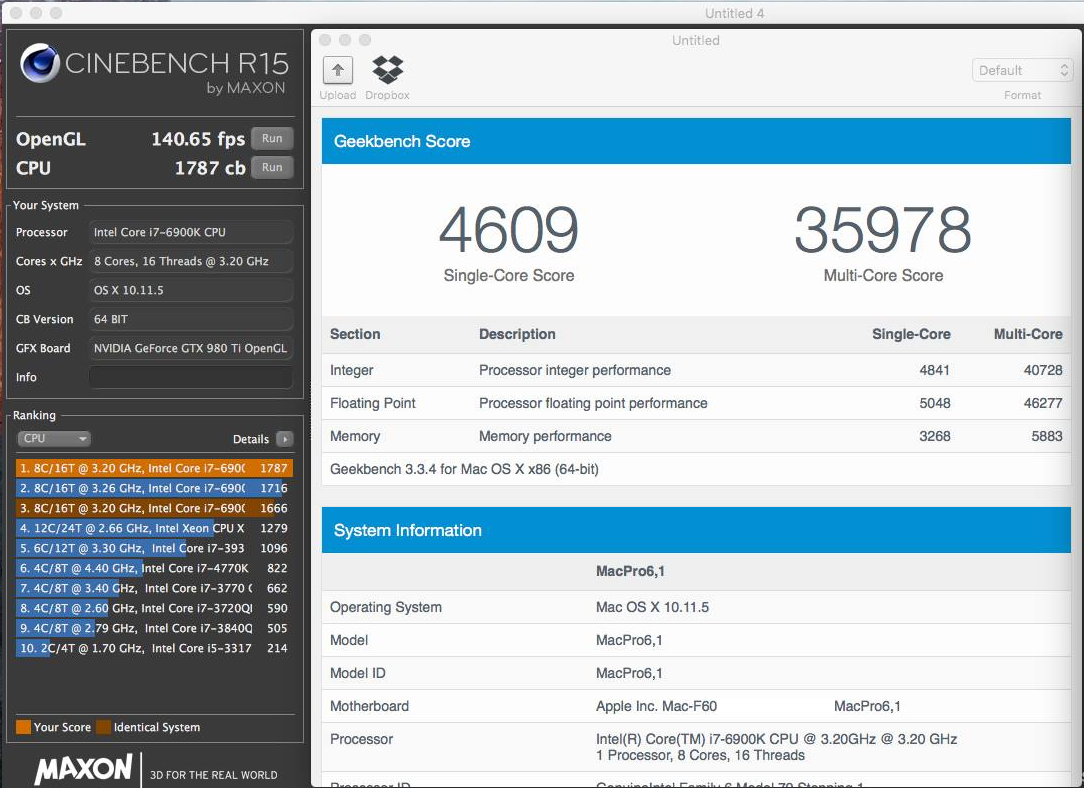Click the Untitled Geekbench window title
The image size is (1084, 788).
pyautogui.click(x=695, y=40)
